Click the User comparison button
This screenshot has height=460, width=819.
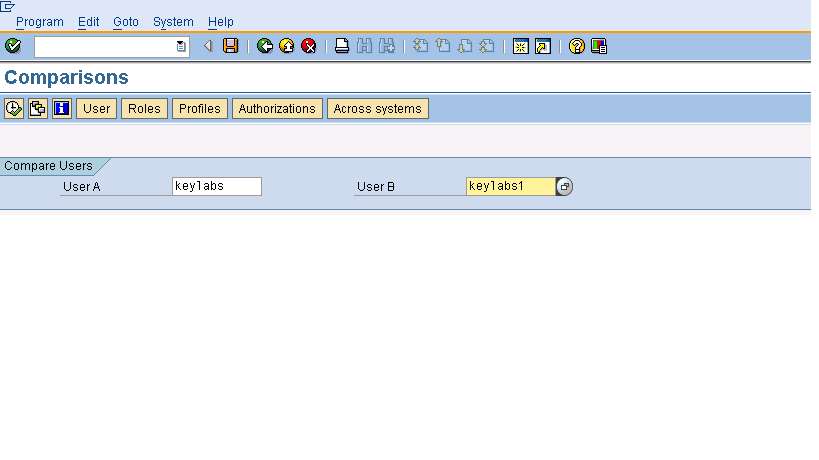pos(97,109)
